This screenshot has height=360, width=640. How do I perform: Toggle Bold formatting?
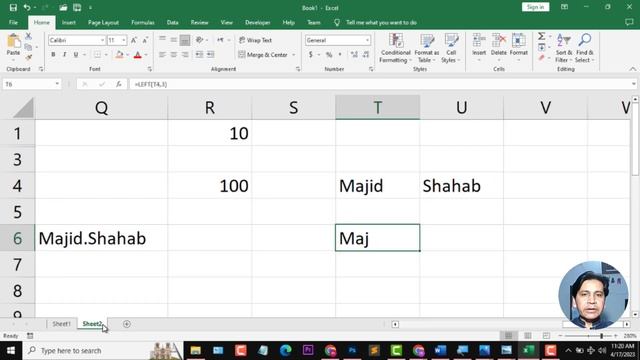pos(53,54)
